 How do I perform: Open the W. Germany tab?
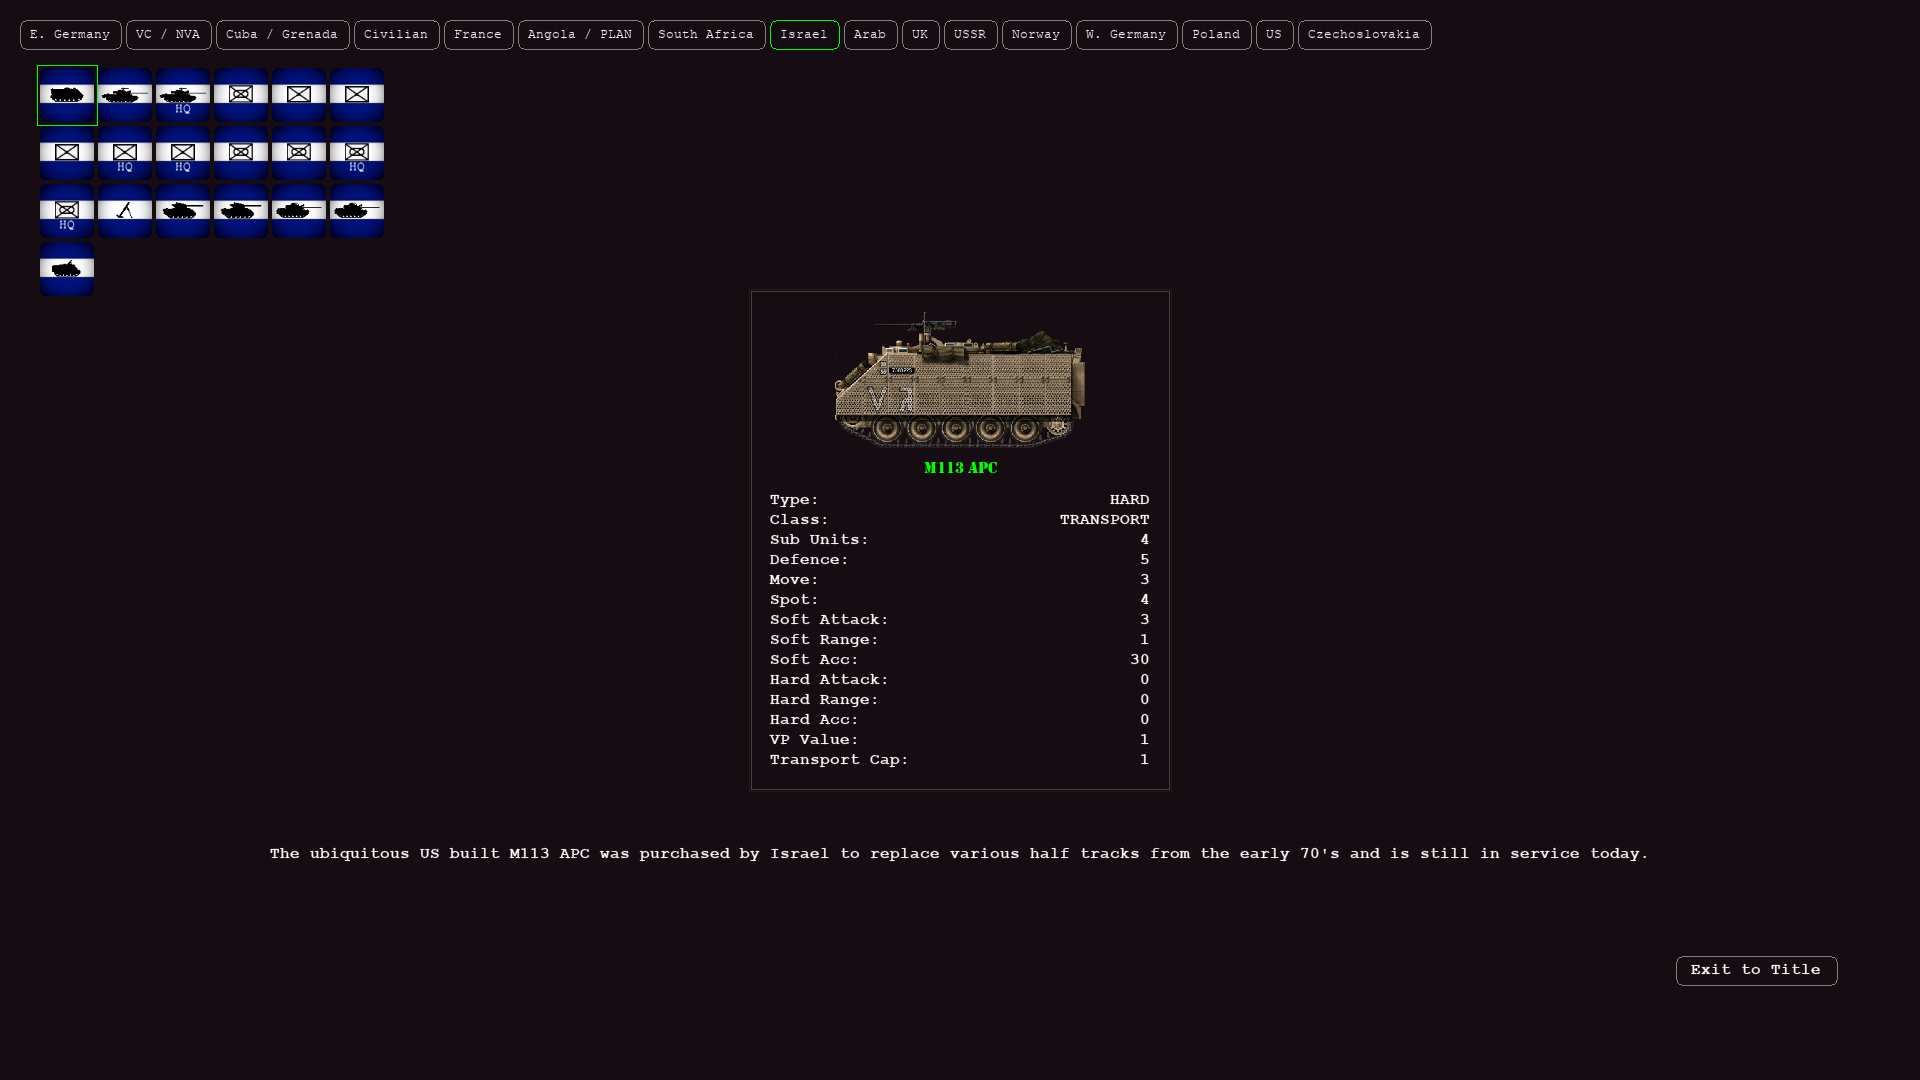pos(1126,35)
